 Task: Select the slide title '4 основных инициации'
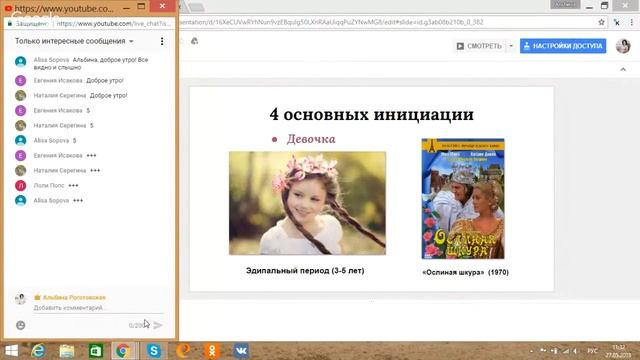[x=371, y=114]
